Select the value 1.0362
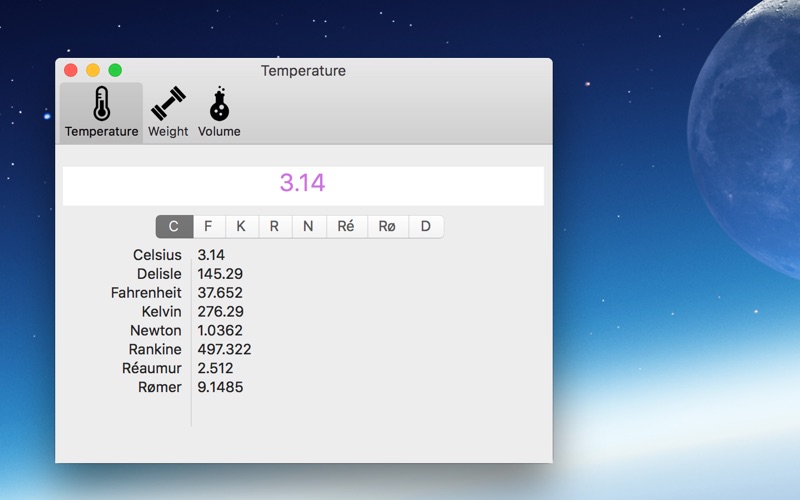Image resolution: width=800 pixels, height=500 pixels. [x=220, y=330]
